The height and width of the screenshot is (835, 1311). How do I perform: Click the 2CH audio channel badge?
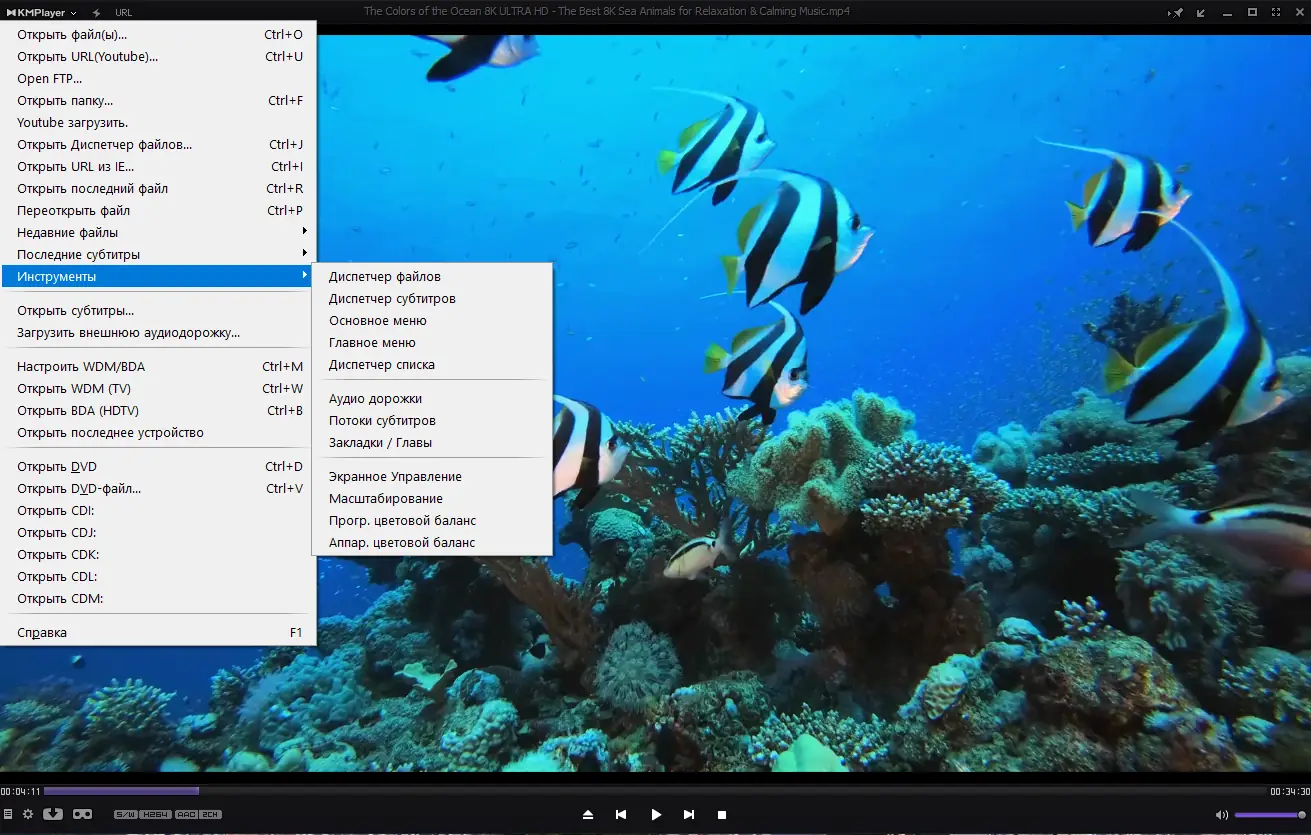(211, 815)
